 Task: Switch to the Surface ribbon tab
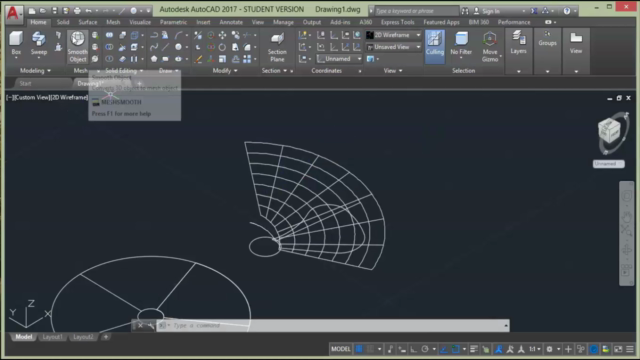click(88, 22)
